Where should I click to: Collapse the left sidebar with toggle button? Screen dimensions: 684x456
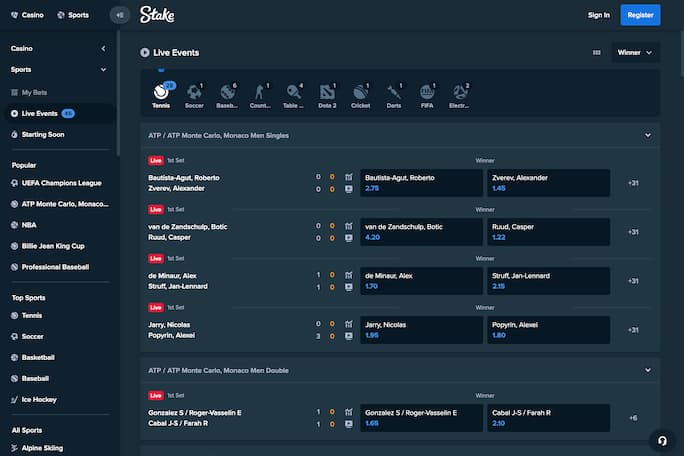119,15
